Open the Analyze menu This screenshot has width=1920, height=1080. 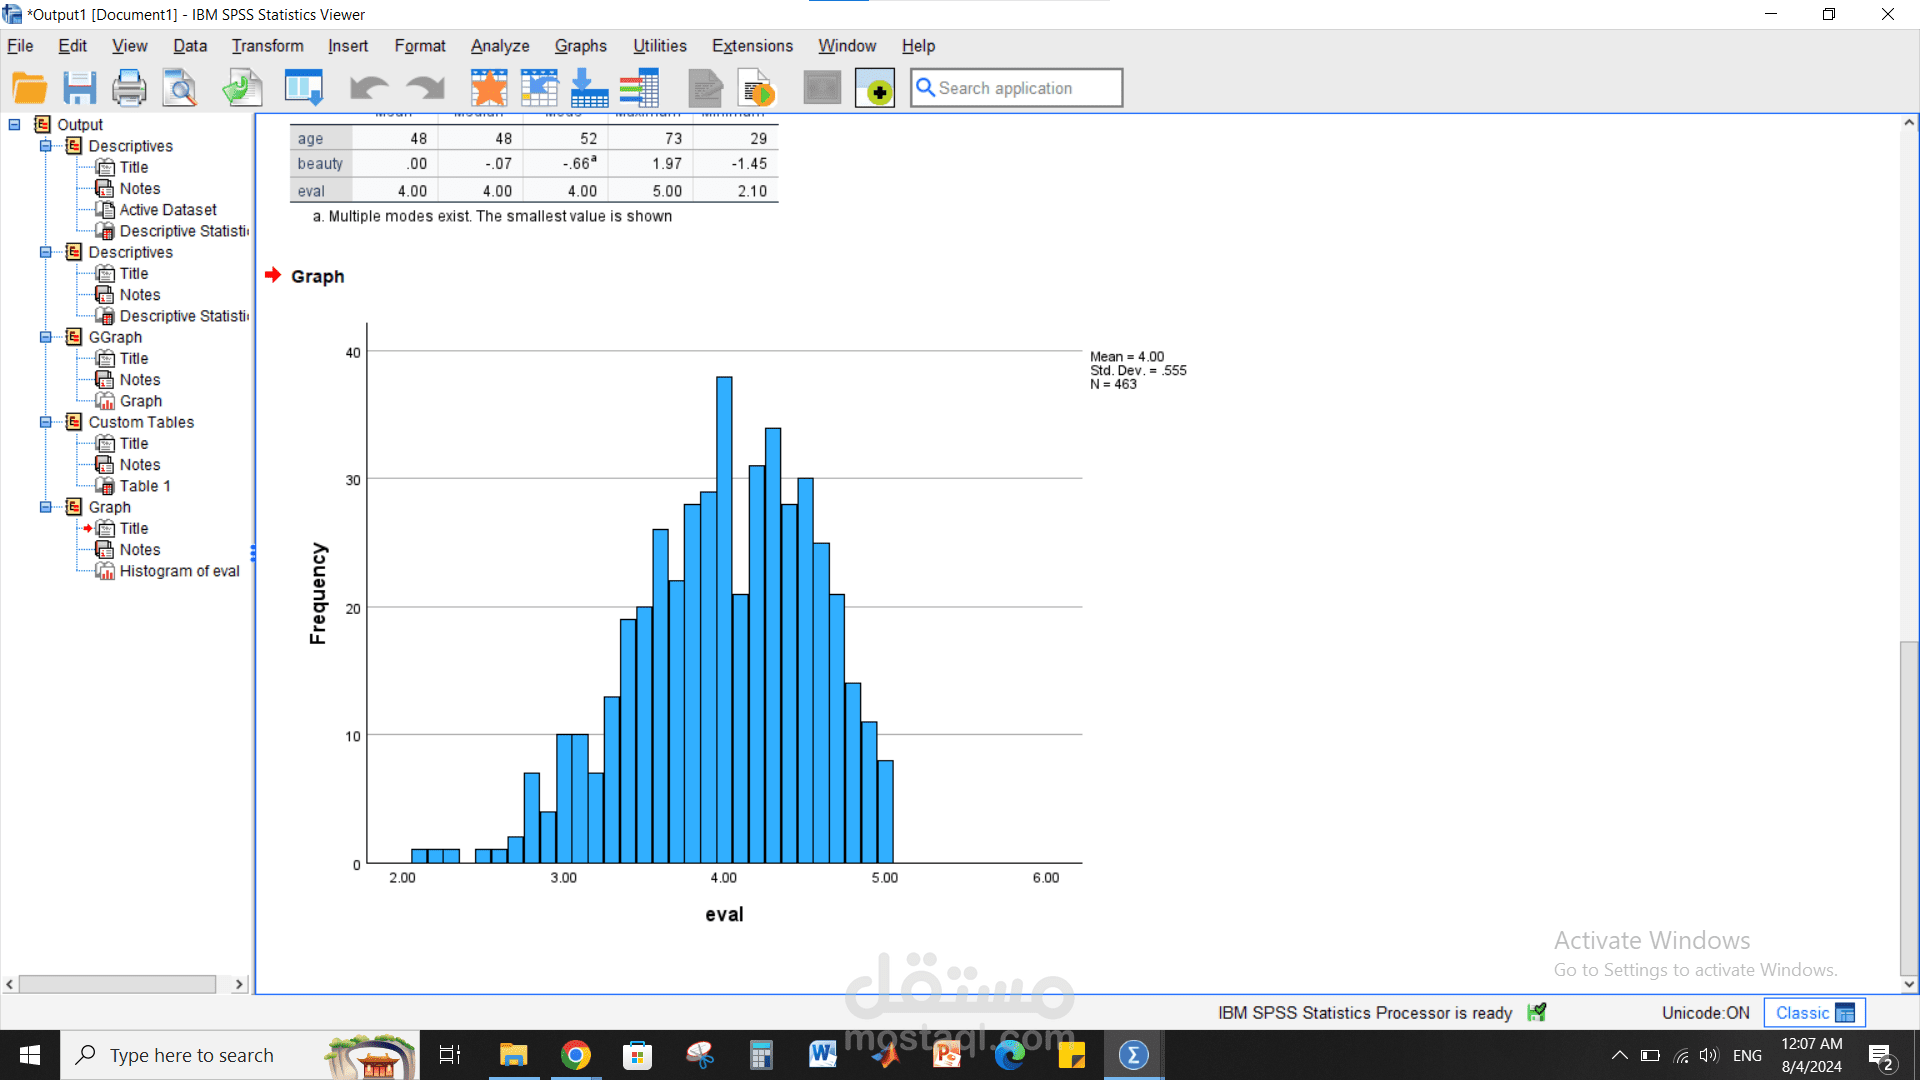pyautogui.click(x=499, y=46)
